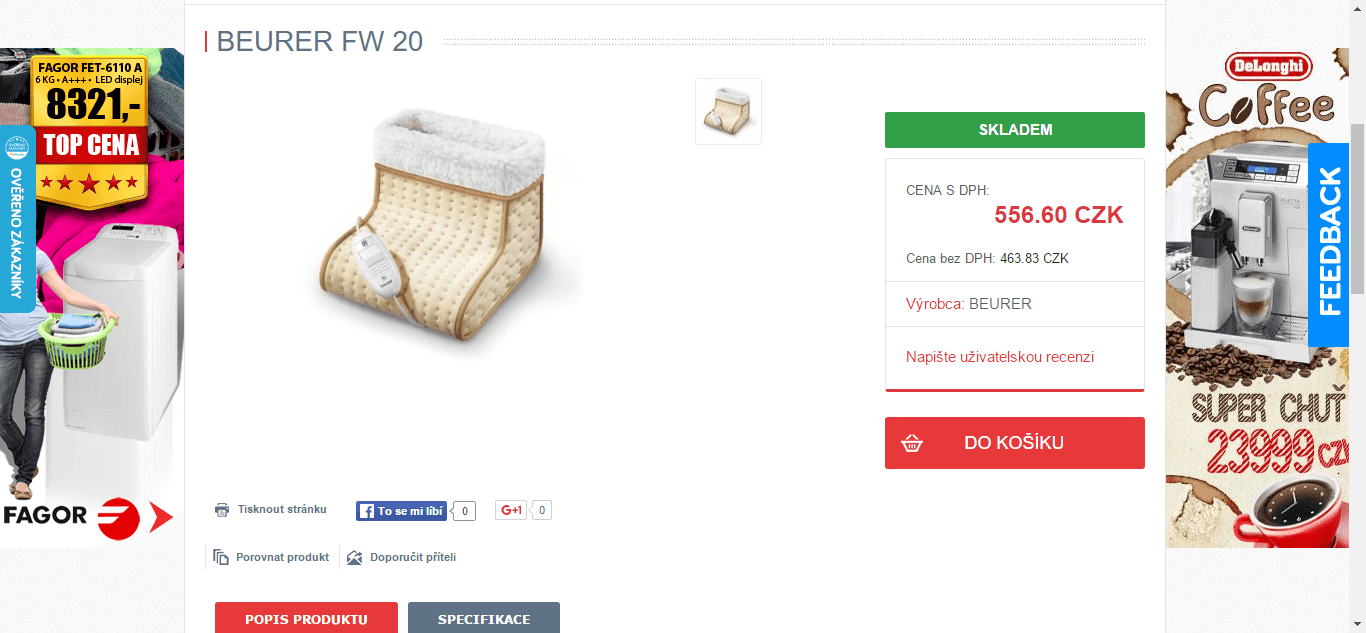Open the Popis produktu tab
The height and width of the screenshot is (633, 1366).
tap(306, 618)
